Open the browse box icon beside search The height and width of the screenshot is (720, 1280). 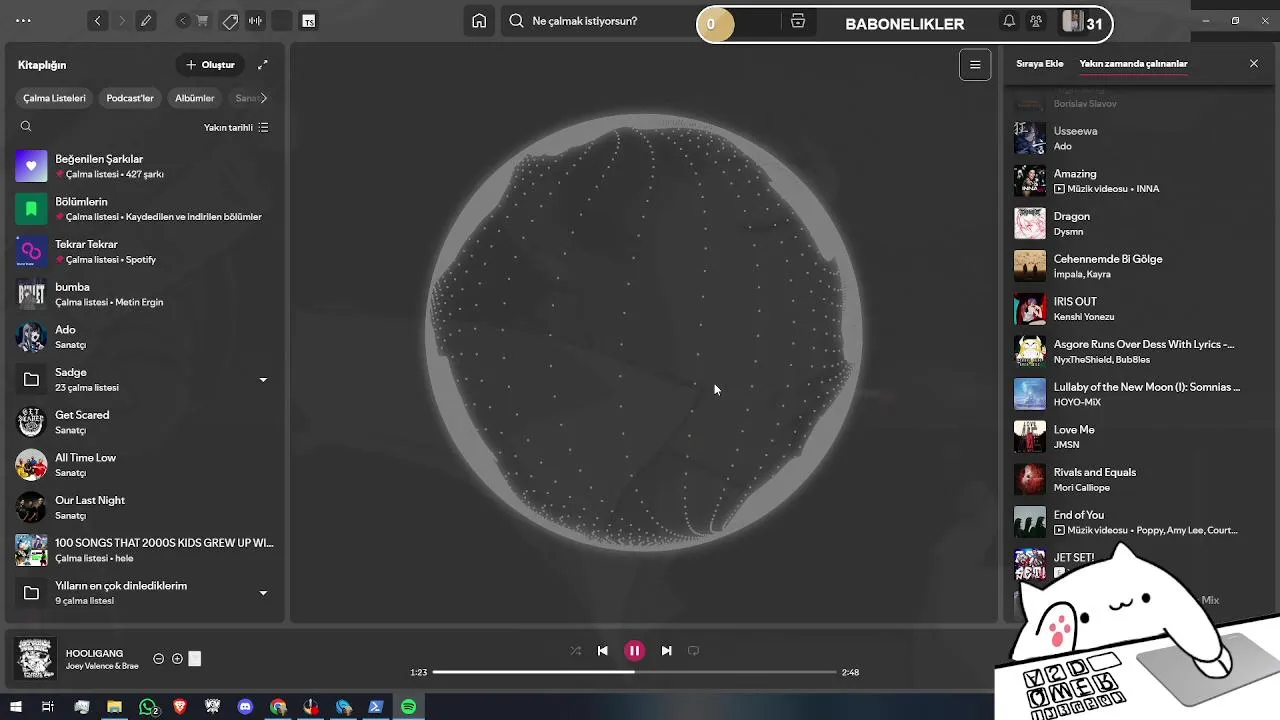[x=798, y=21]
